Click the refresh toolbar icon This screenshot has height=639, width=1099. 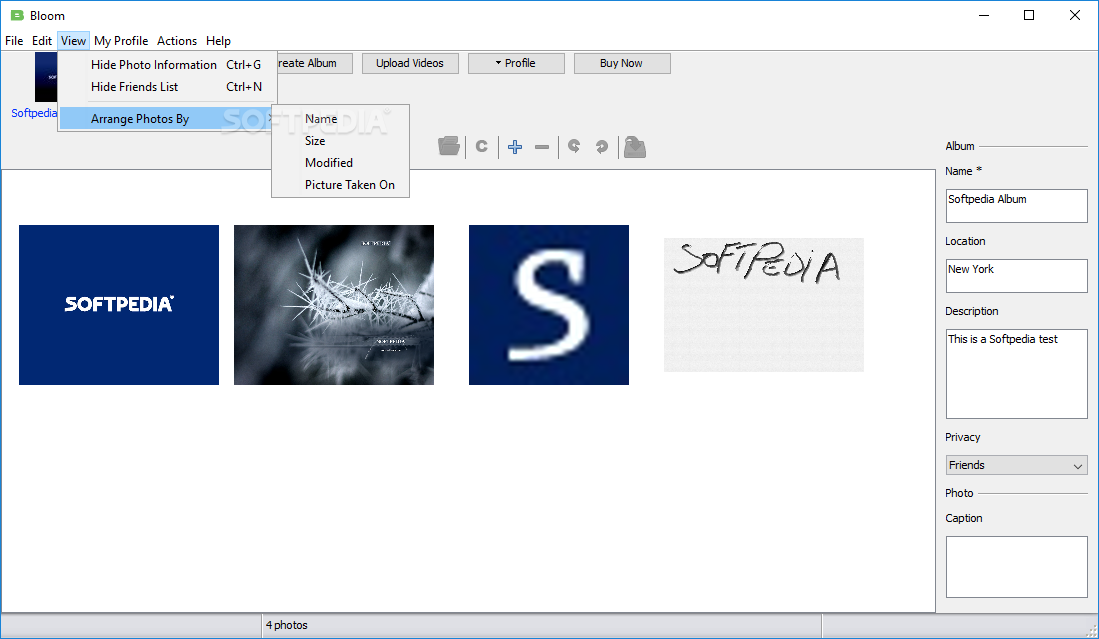click(482, 146)
